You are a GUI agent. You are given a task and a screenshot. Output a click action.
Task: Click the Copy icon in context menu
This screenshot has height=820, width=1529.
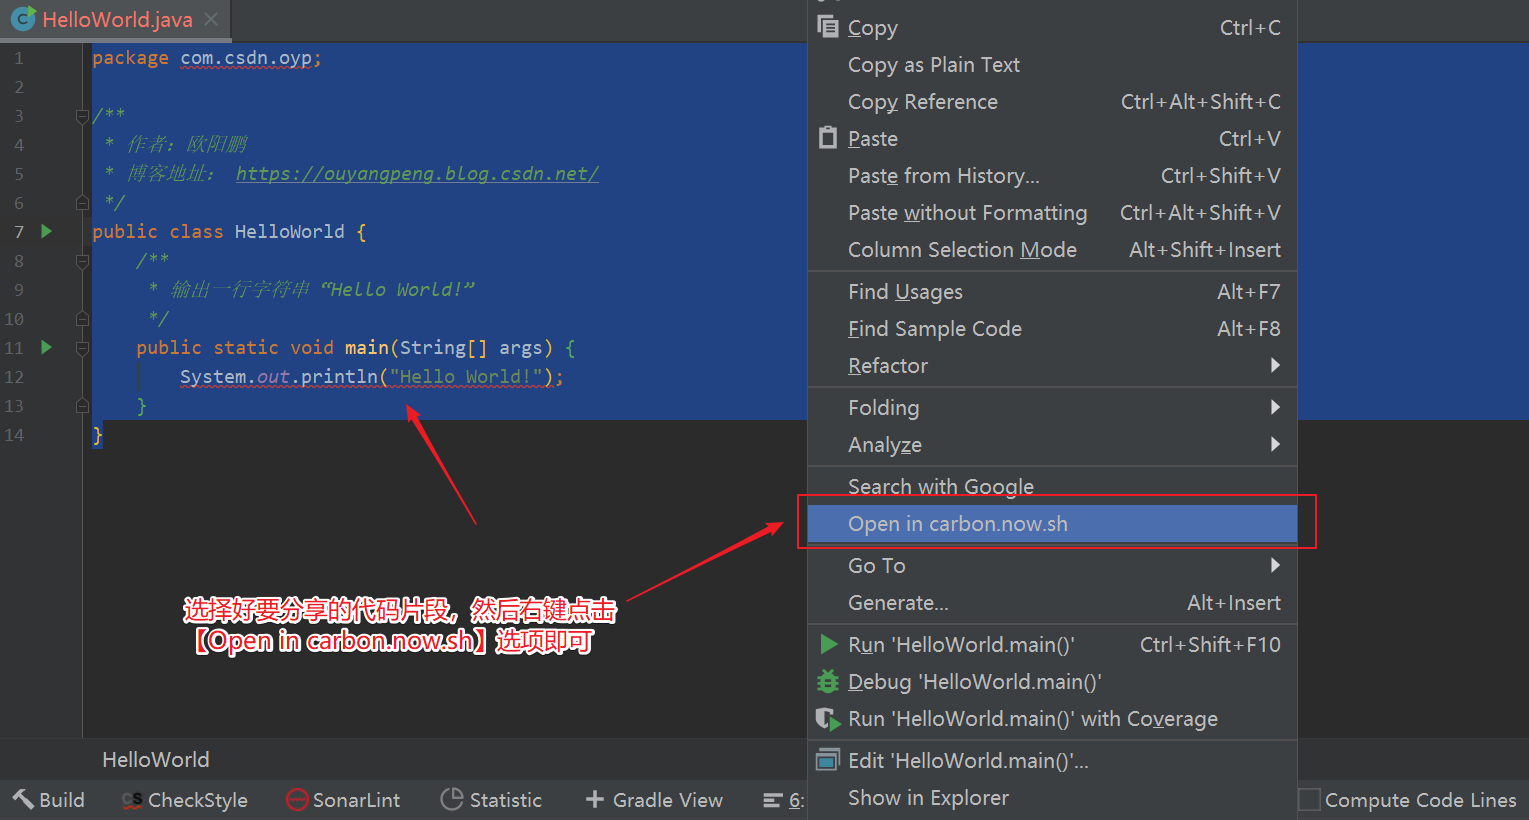point(828,27)
